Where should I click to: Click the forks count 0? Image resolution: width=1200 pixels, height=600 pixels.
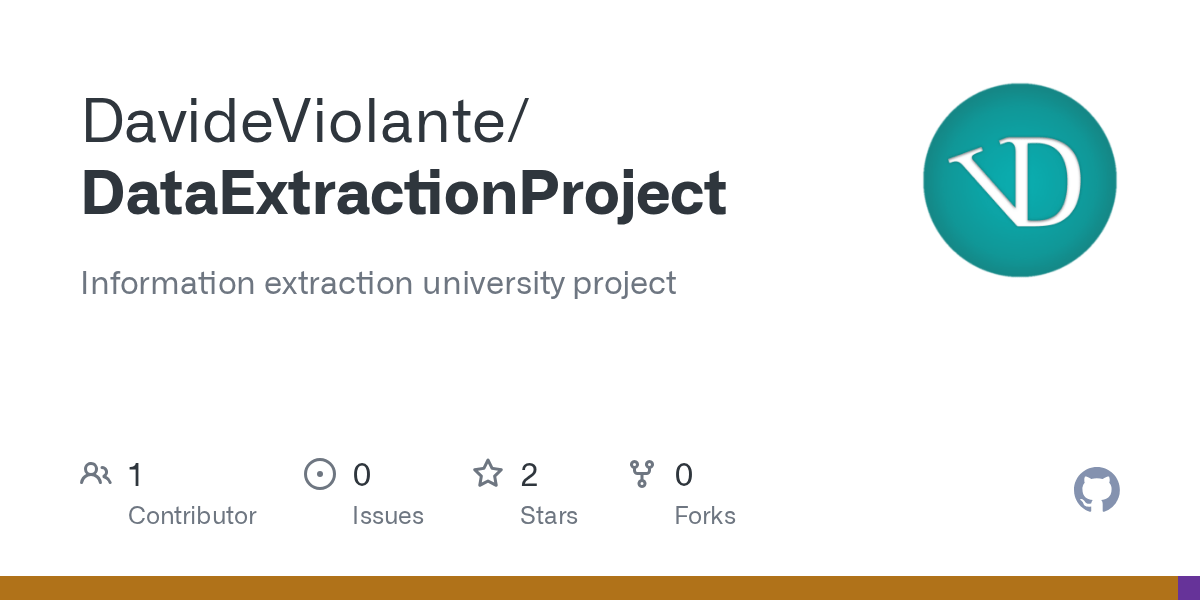coord(683,475)
